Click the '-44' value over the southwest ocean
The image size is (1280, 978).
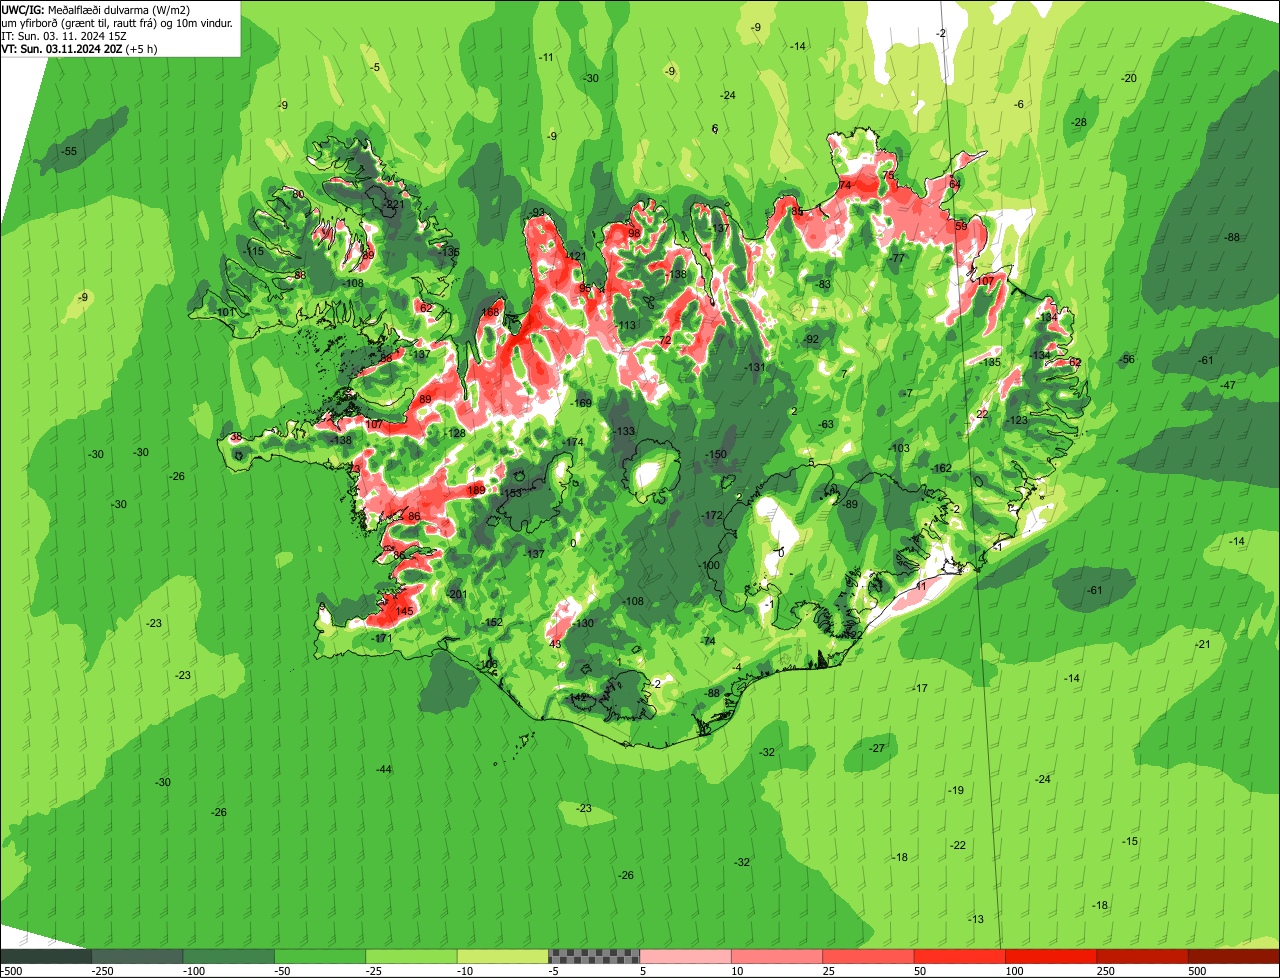pyautogui.click(x=384, y=769)
